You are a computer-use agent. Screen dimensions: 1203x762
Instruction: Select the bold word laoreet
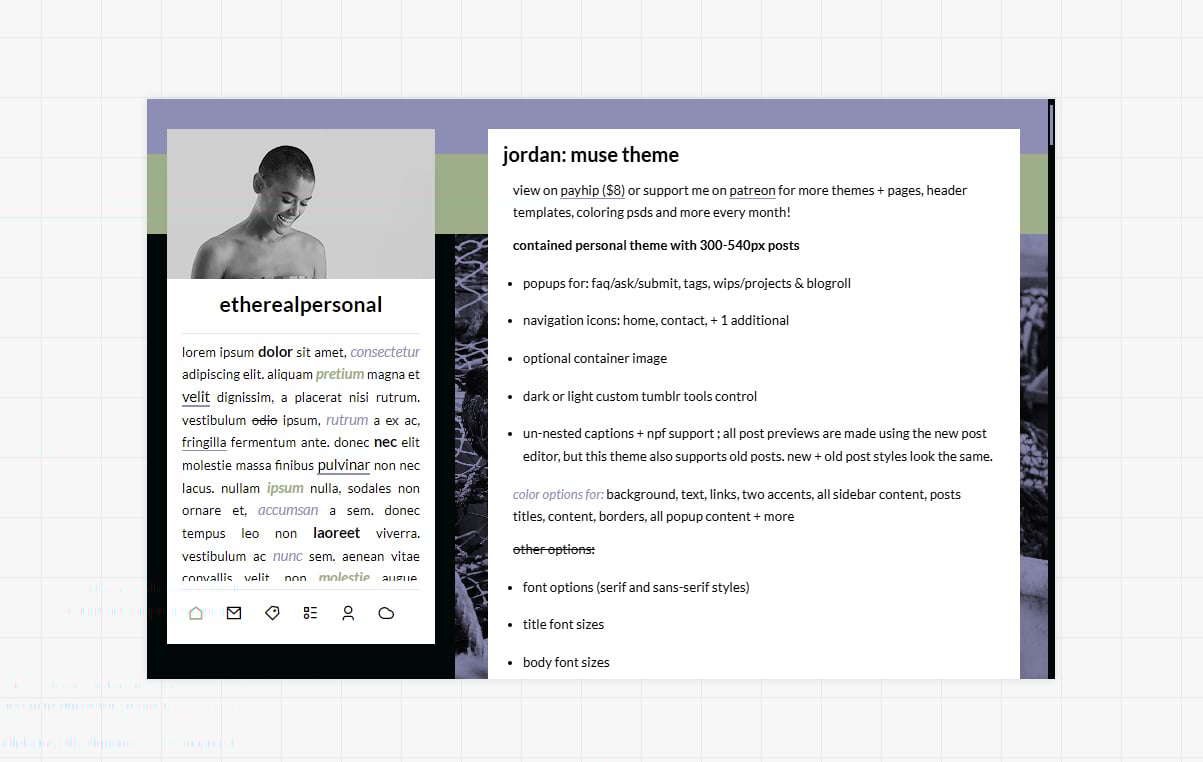tap(336, 533)
